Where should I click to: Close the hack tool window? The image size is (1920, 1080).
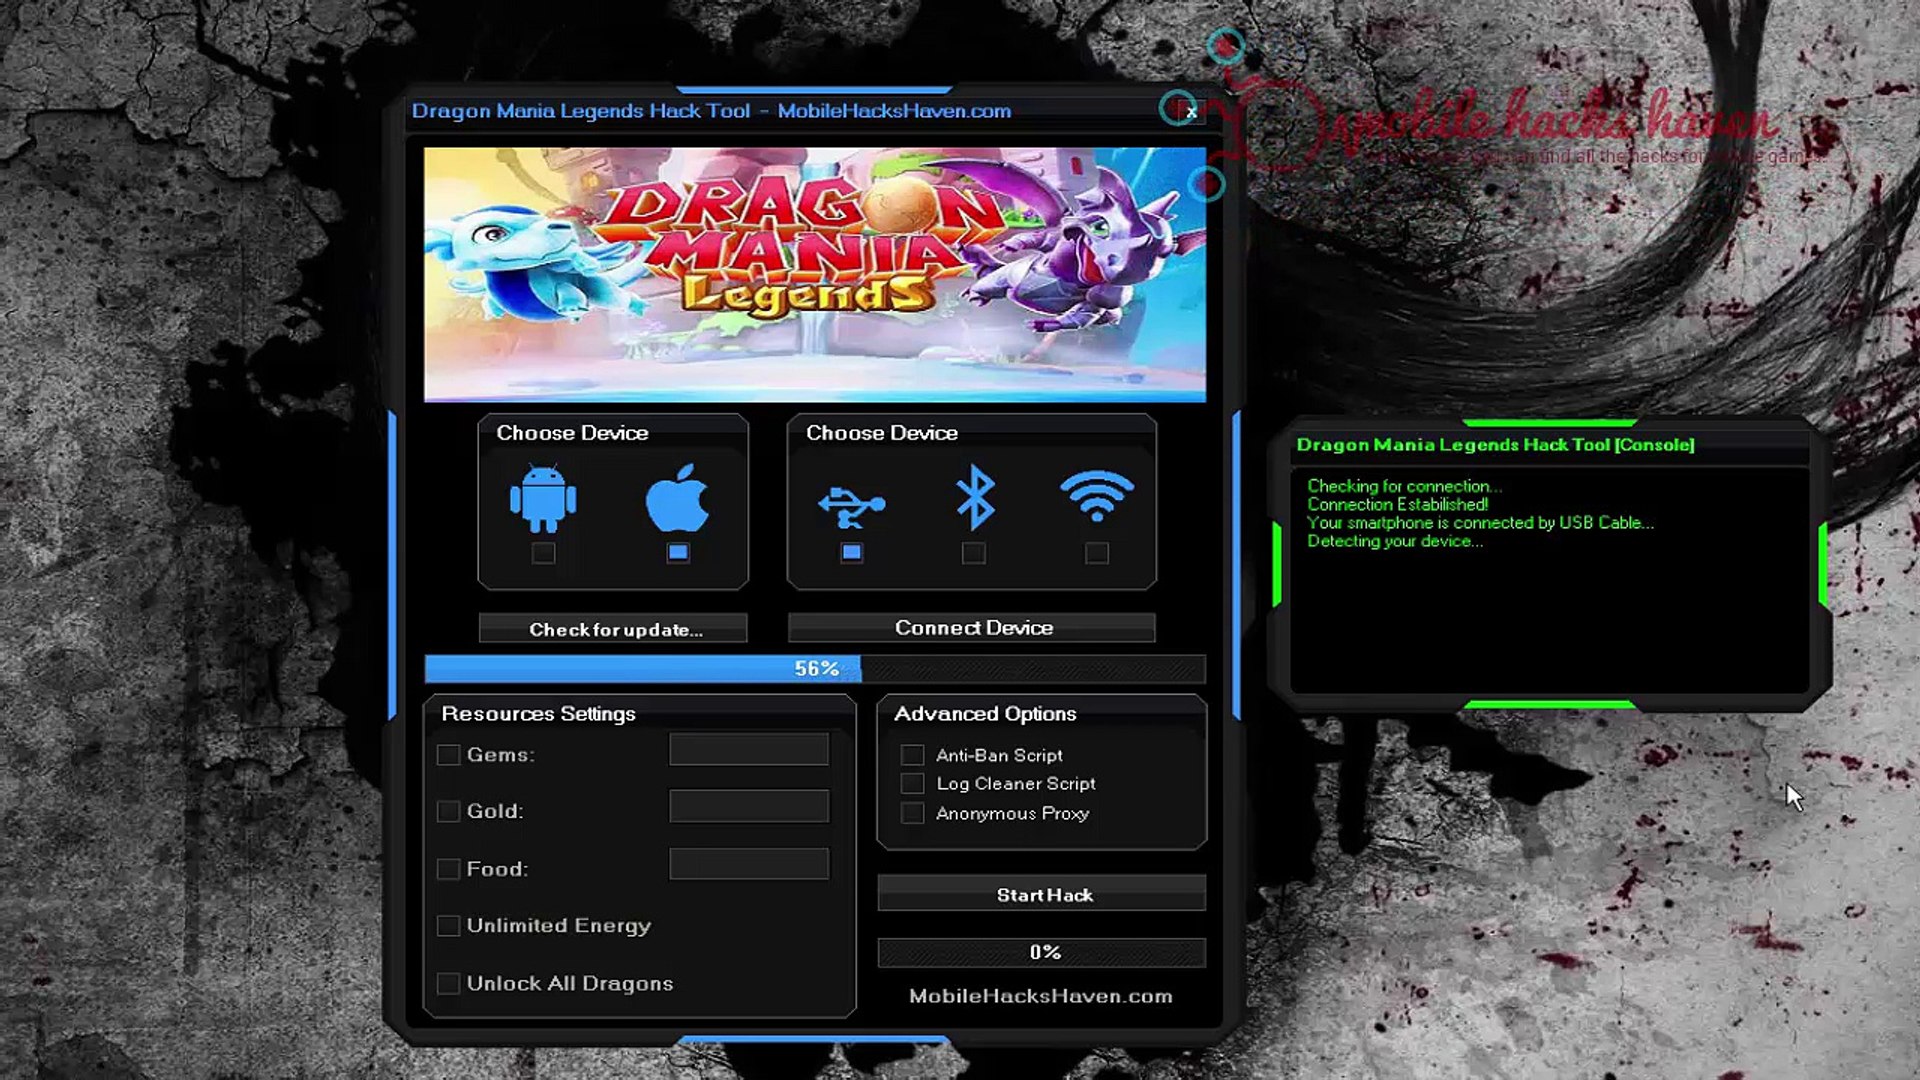1191,112
